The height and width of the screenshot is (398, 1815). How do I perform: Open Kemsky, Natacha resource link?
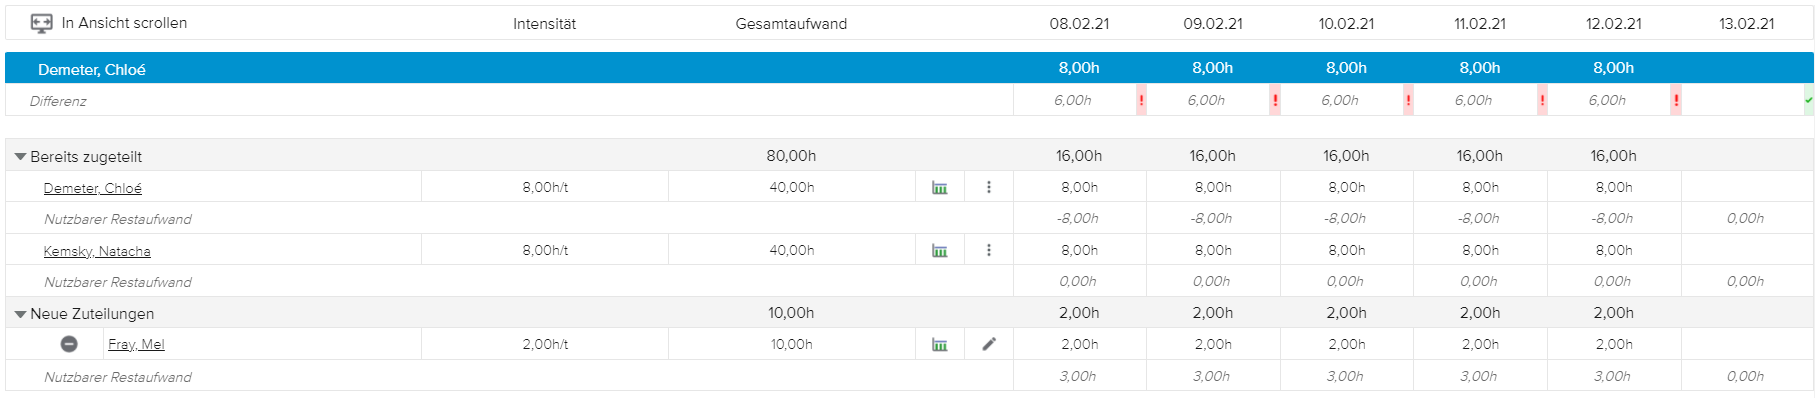tap(97, 251)
